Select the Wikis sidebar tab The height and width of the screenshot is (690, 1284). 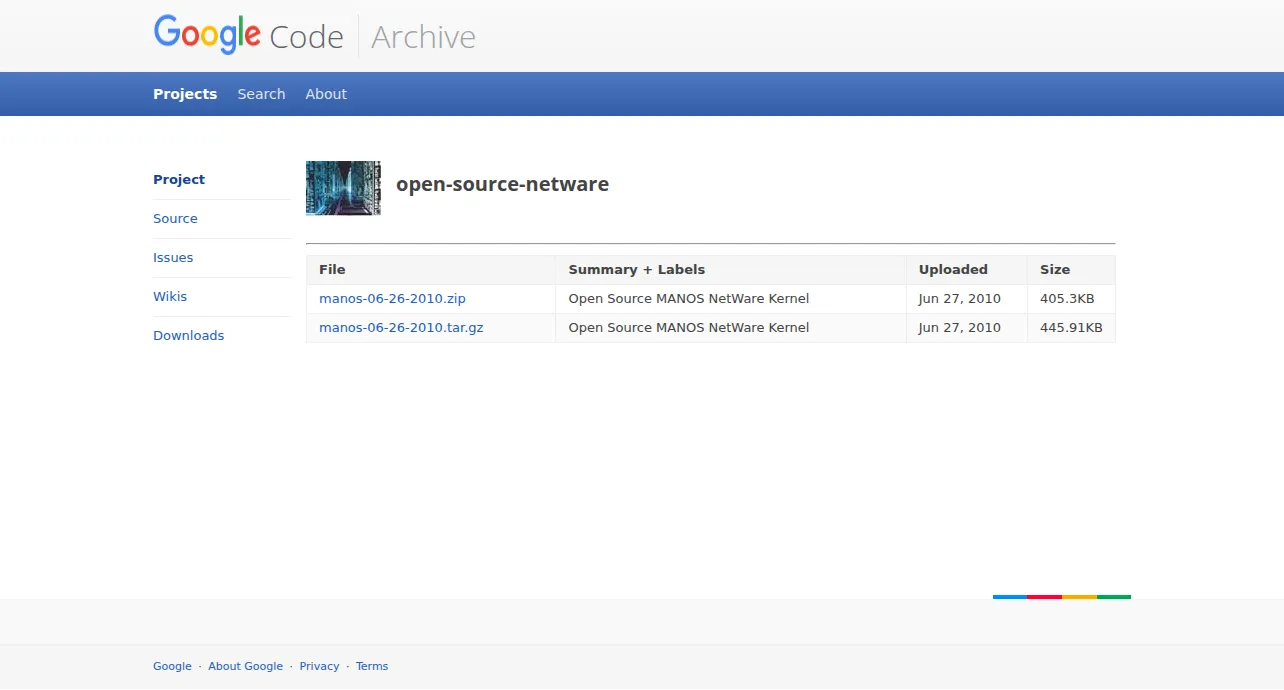click(x=170, y=297)
